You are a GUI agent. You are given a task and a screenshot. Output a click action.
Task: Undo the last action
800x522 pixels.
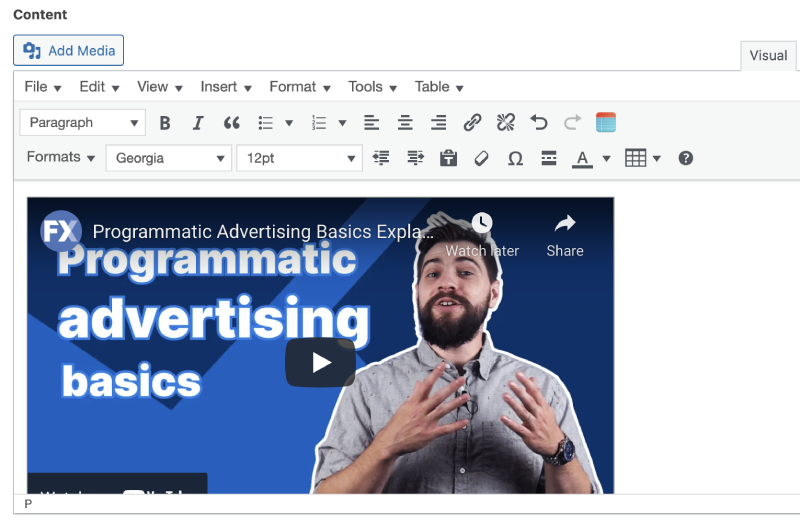[x=539, y=122]
